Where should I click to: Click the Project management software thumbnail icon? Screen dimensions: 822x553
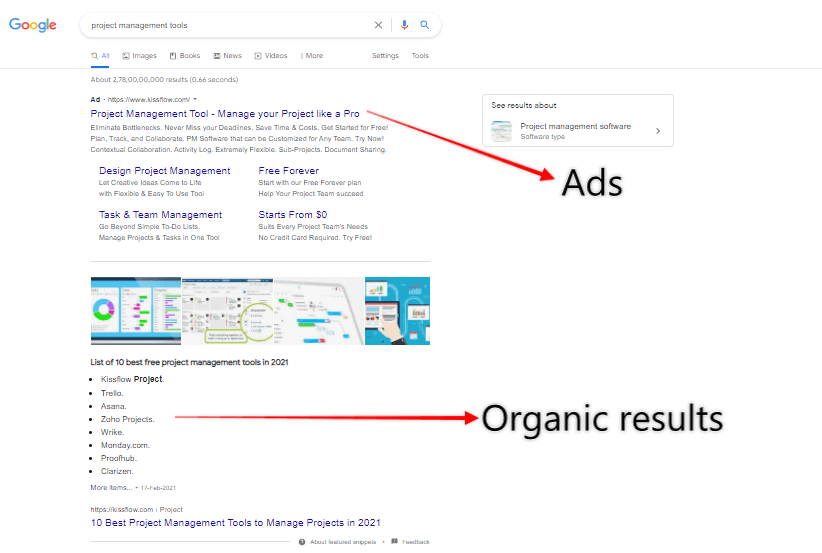tap(501, 131)
